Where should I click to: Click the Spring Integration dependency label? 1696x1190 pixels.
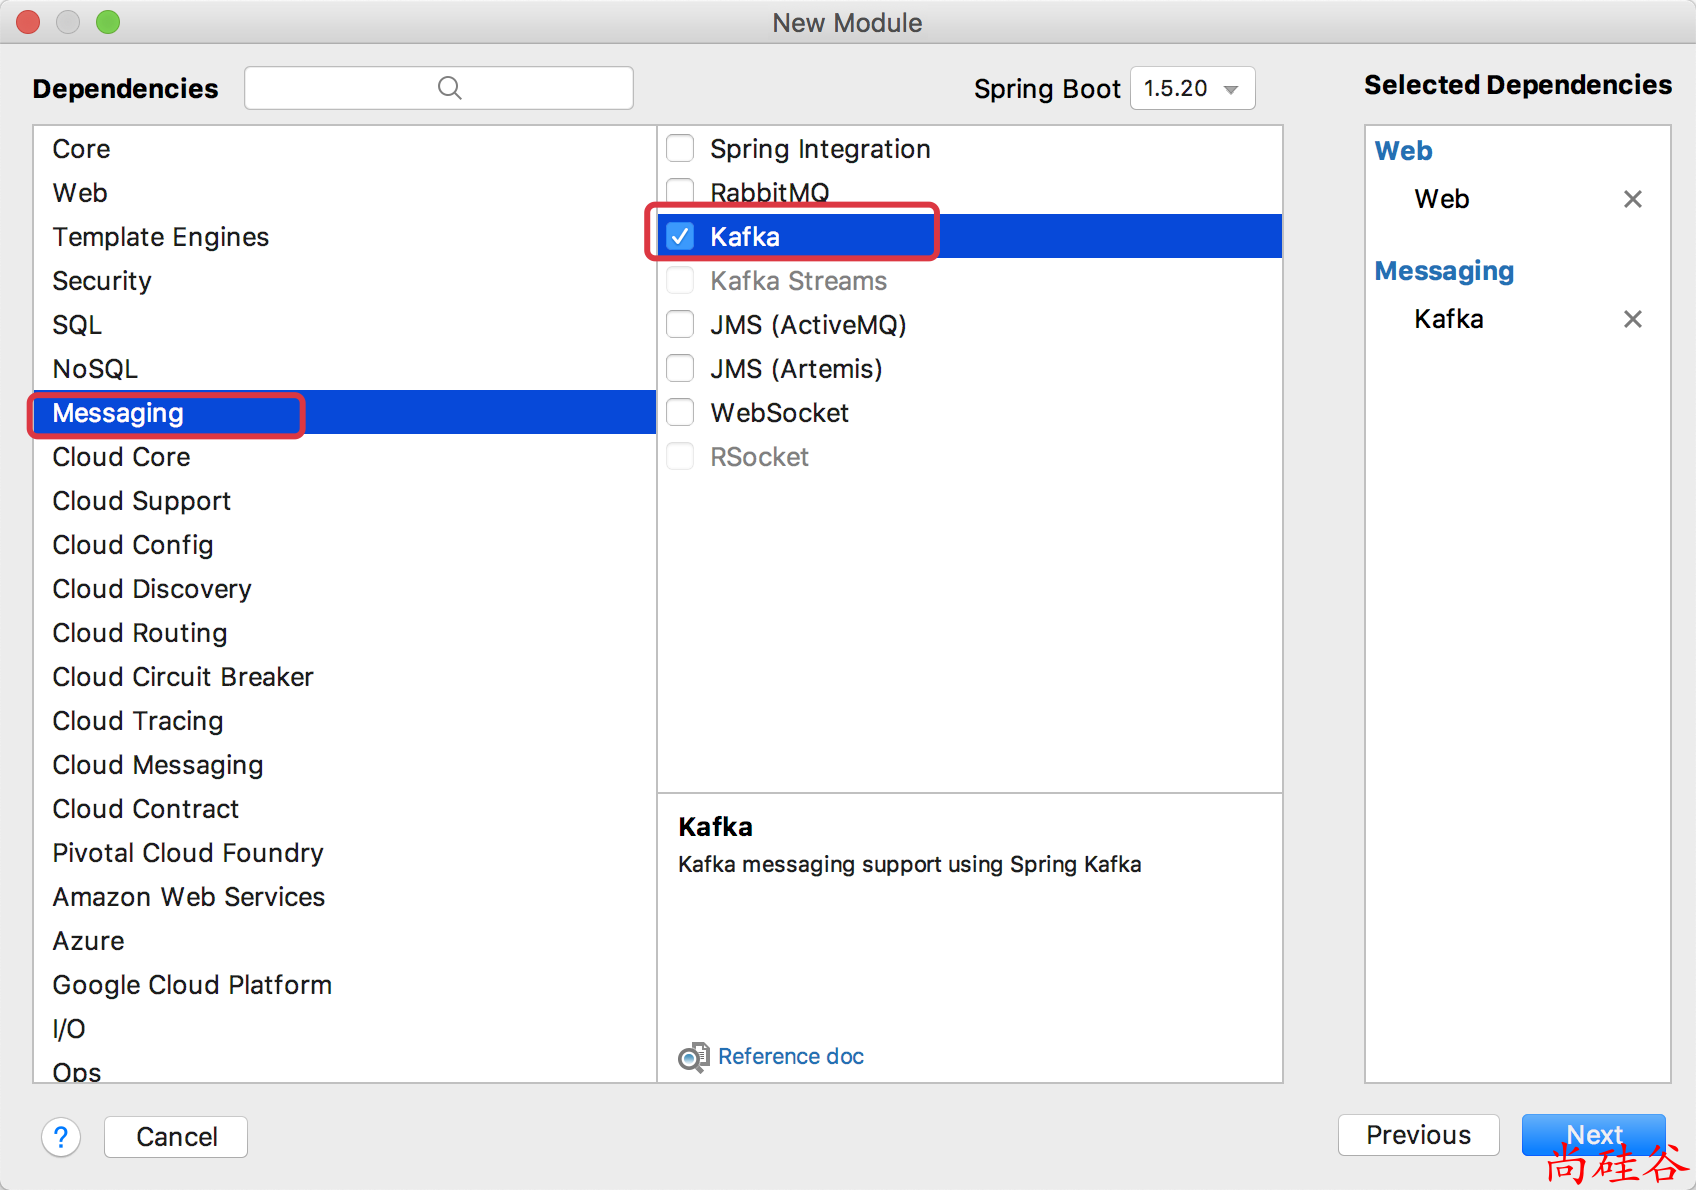[x=820, y=149]
